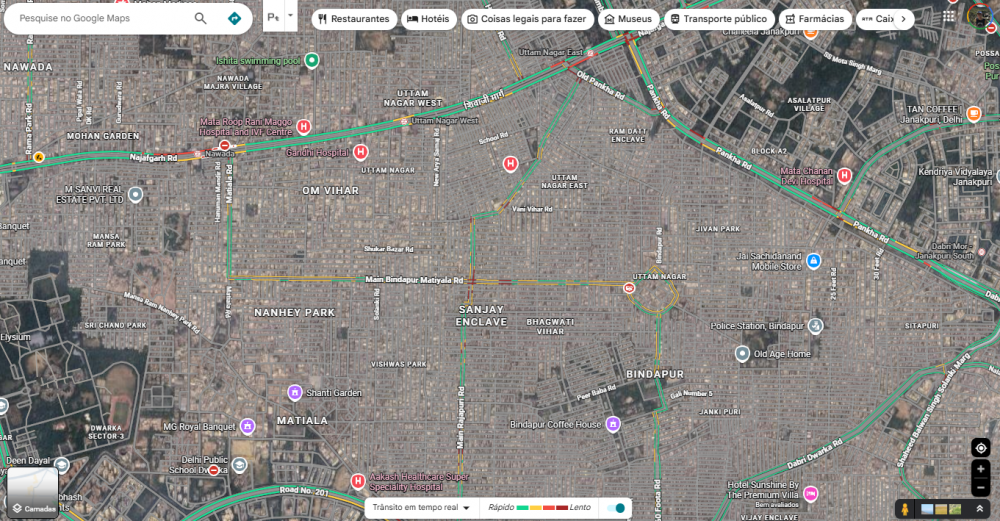
Task: Filter by Farmácias
Action: [x=815, y=19]
